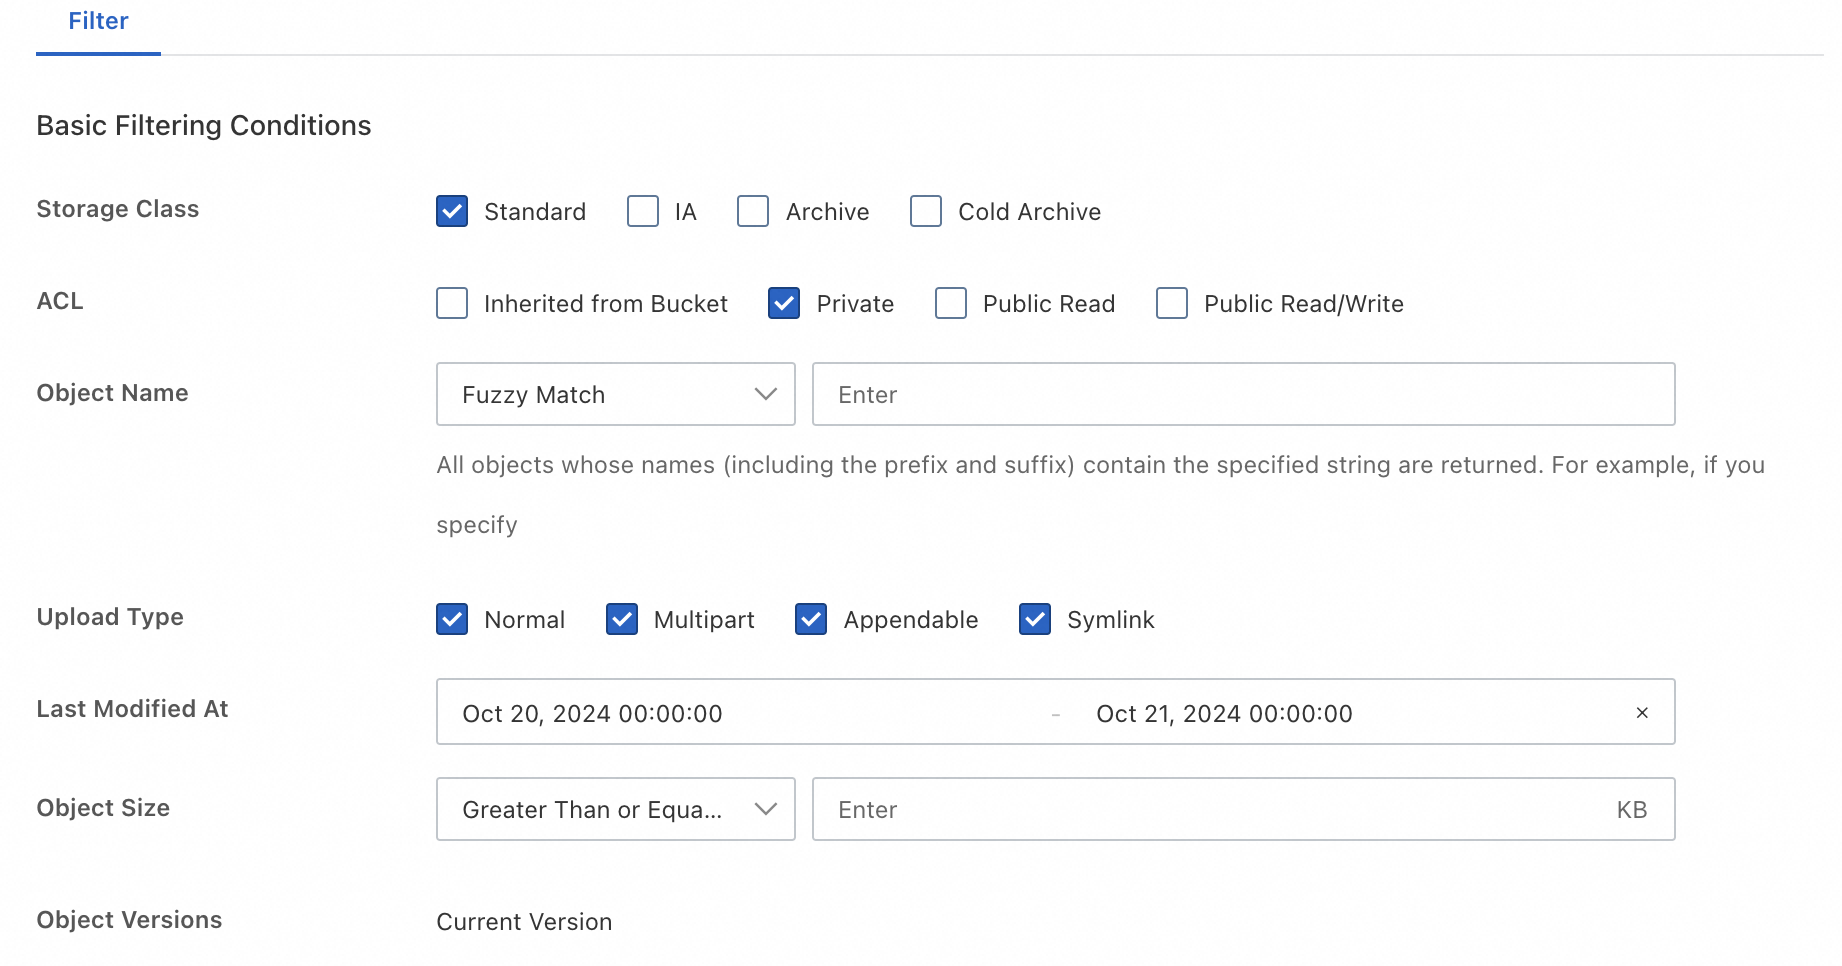The image size is (1842, 966).
Task: Click the Object Versions label
Action: pyautogui.click(x=129, y=920)
